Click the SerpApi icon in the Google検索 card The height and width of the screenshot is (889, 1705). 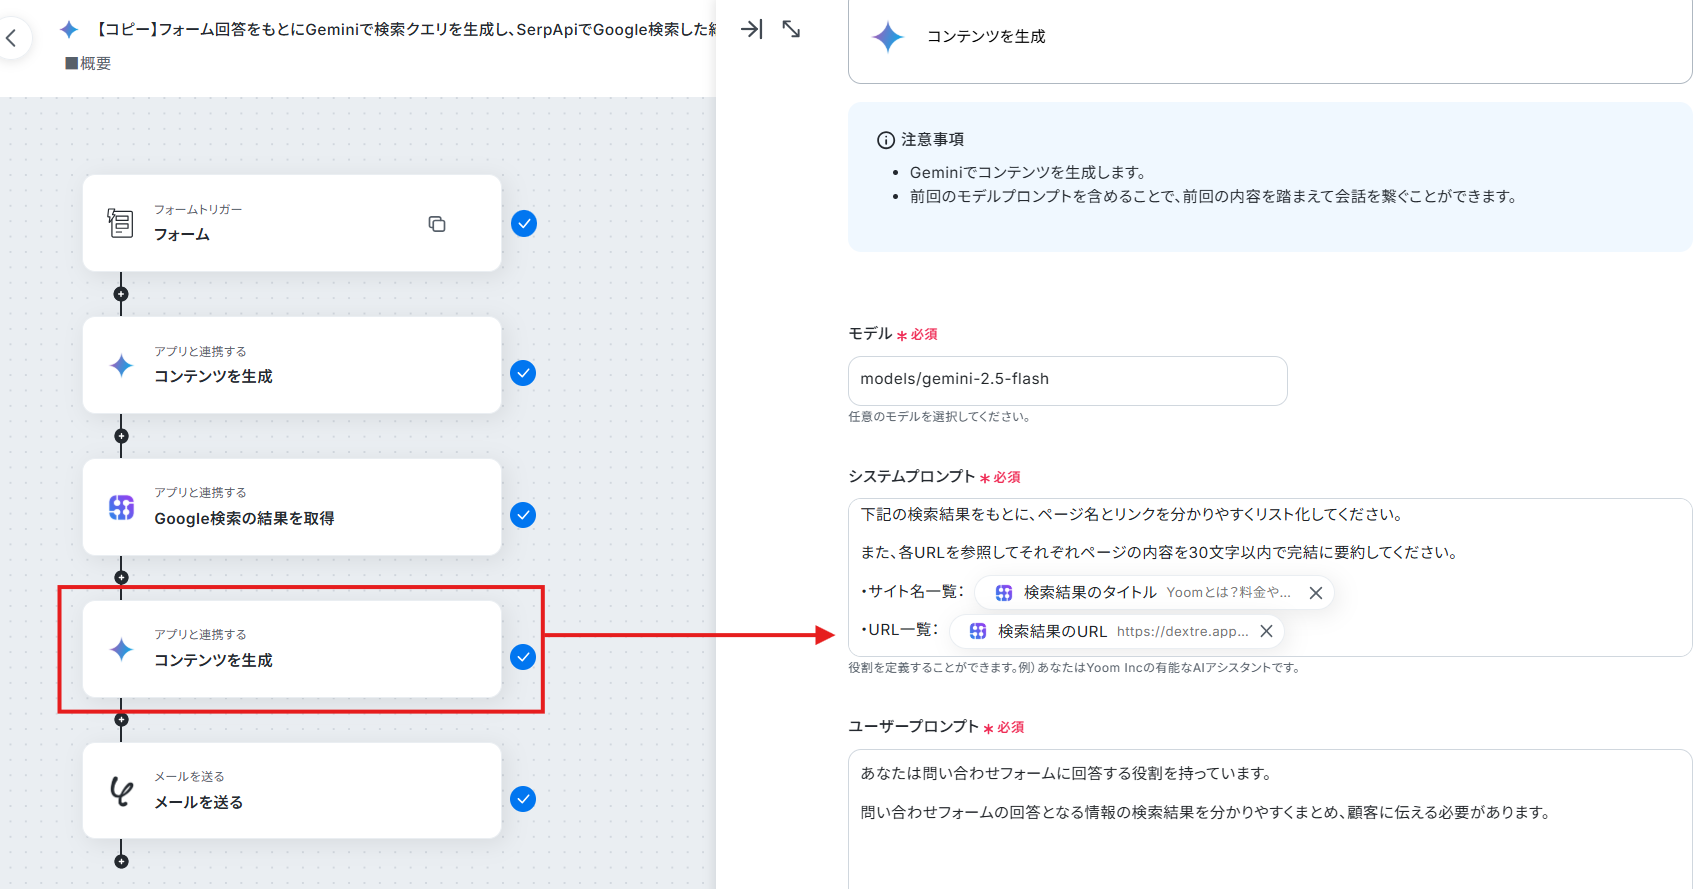[x=121, y=507]
